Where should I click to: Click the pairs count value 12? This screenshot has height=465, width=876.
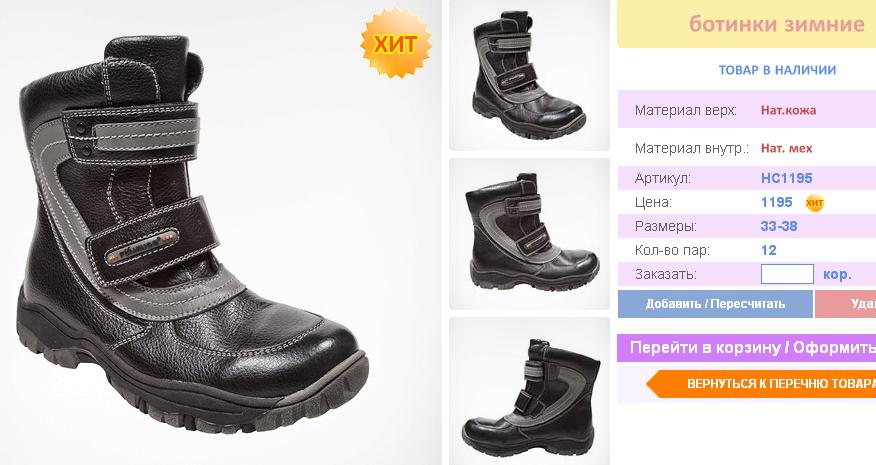tap(769, 250)
